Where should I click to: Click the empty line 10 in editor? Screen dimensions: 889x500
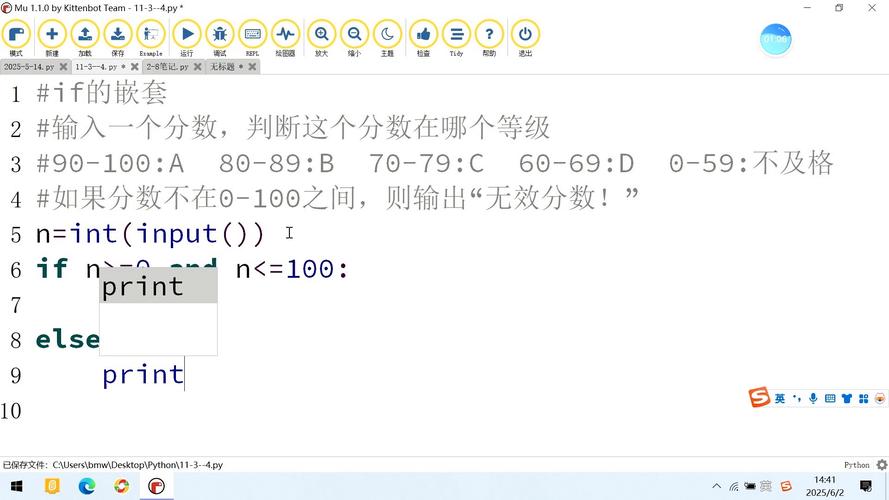pos(454,410)
